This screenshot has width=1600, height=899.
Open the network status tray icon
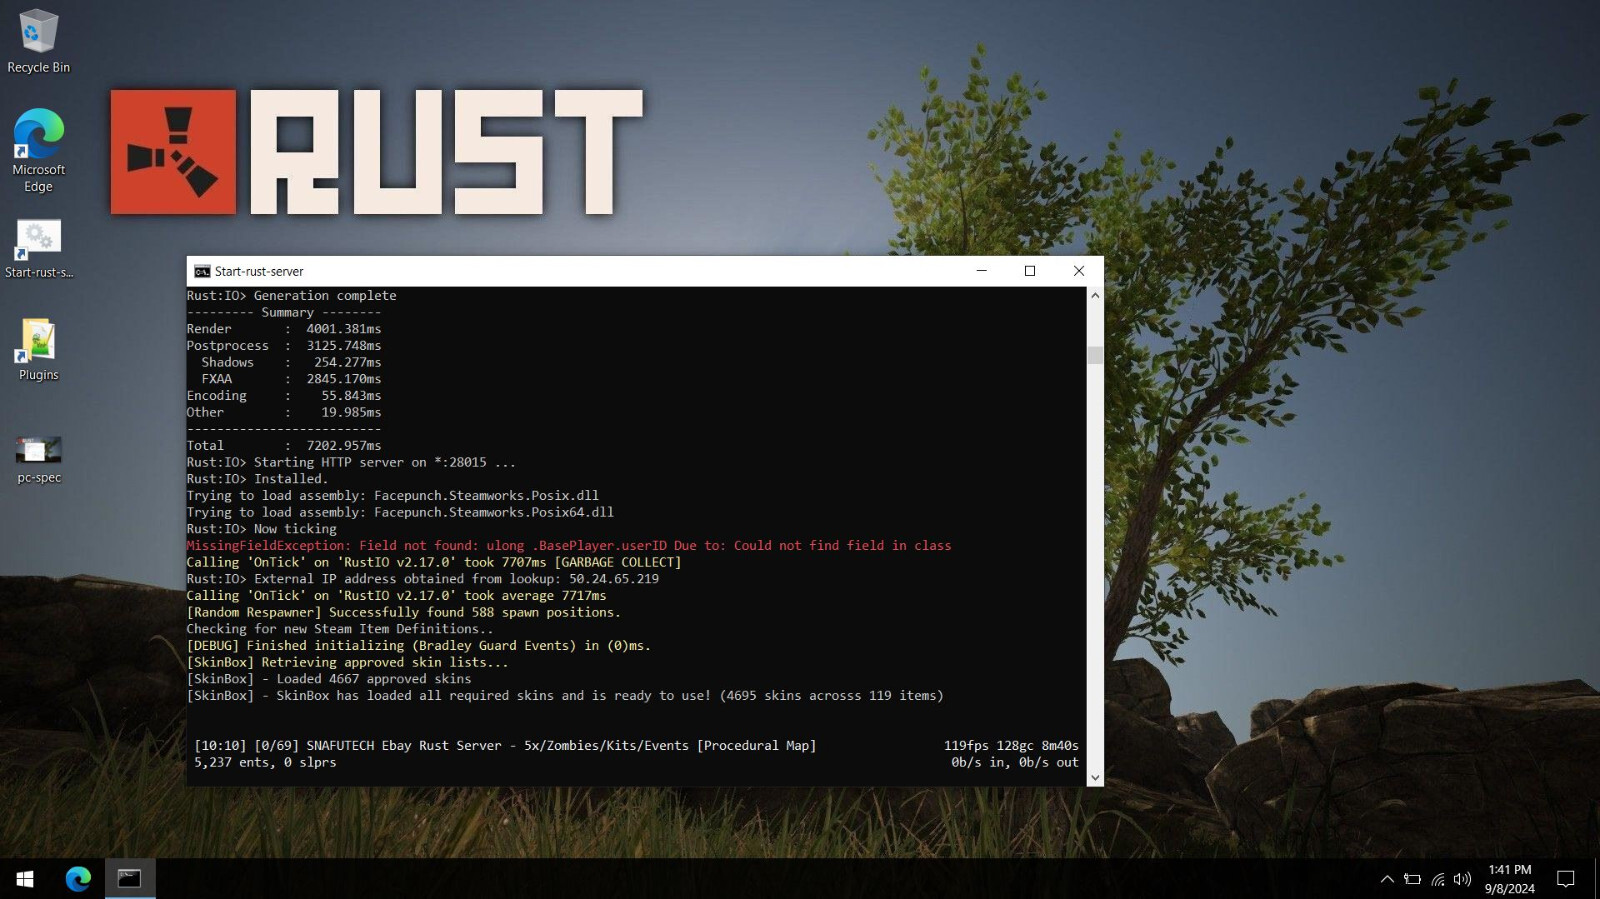(x=1437, y=879)
